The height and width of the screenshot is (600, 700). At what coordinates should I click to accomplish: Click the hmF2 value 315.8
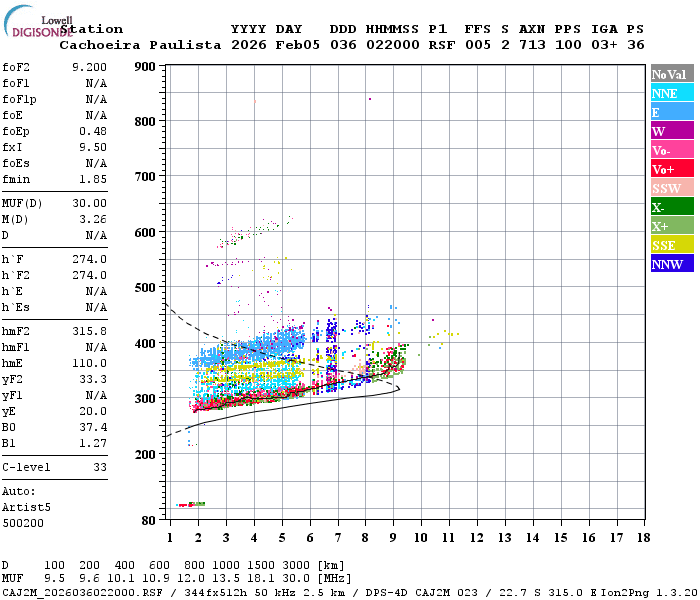point(89,331)
